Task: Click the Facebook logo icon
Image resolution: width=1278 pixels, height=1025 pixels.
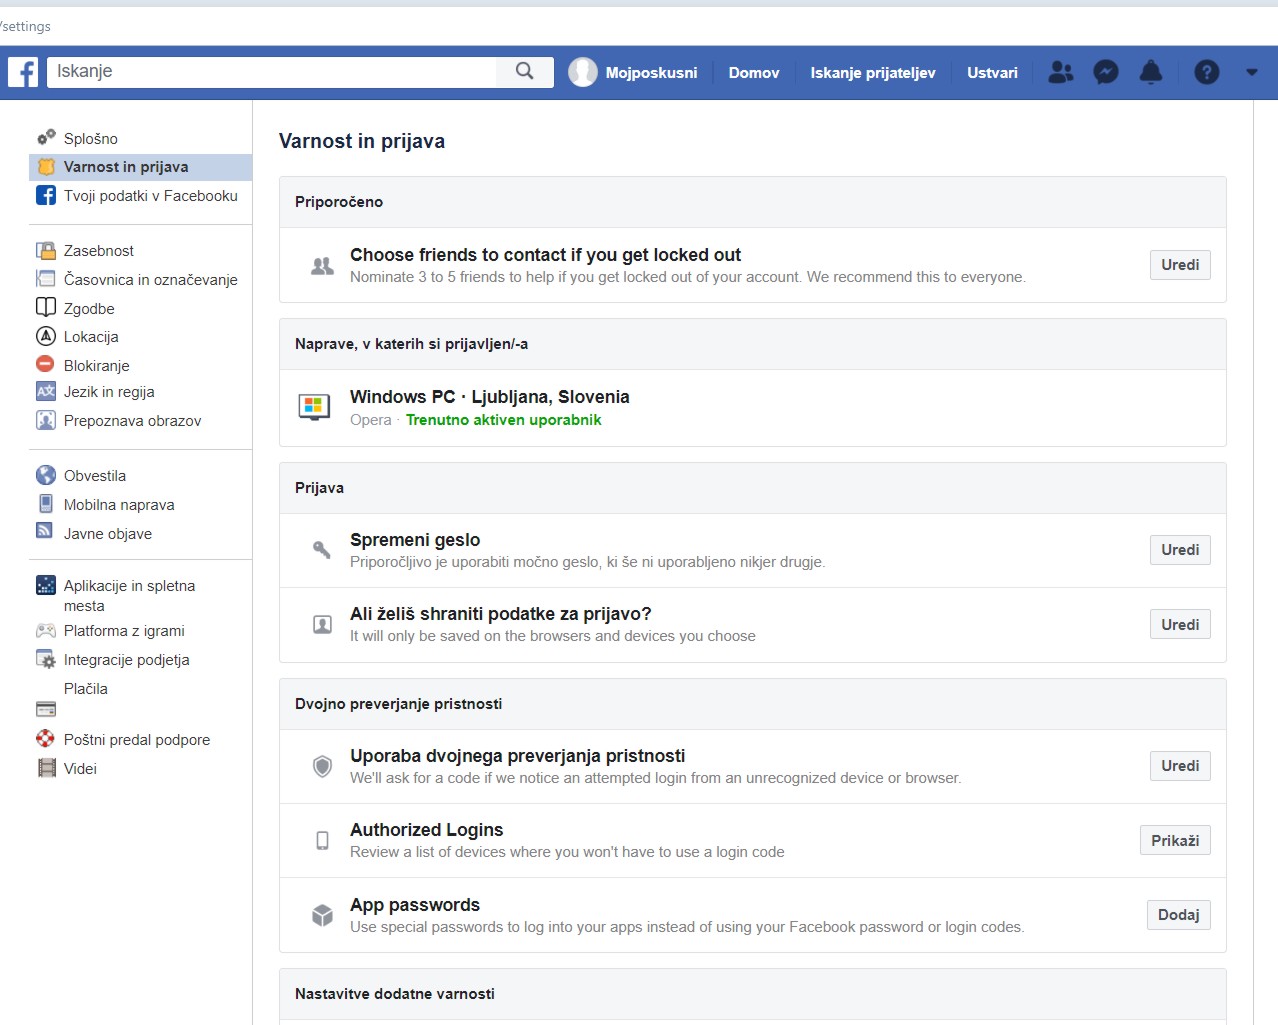Action: click(x=23, y=72)
